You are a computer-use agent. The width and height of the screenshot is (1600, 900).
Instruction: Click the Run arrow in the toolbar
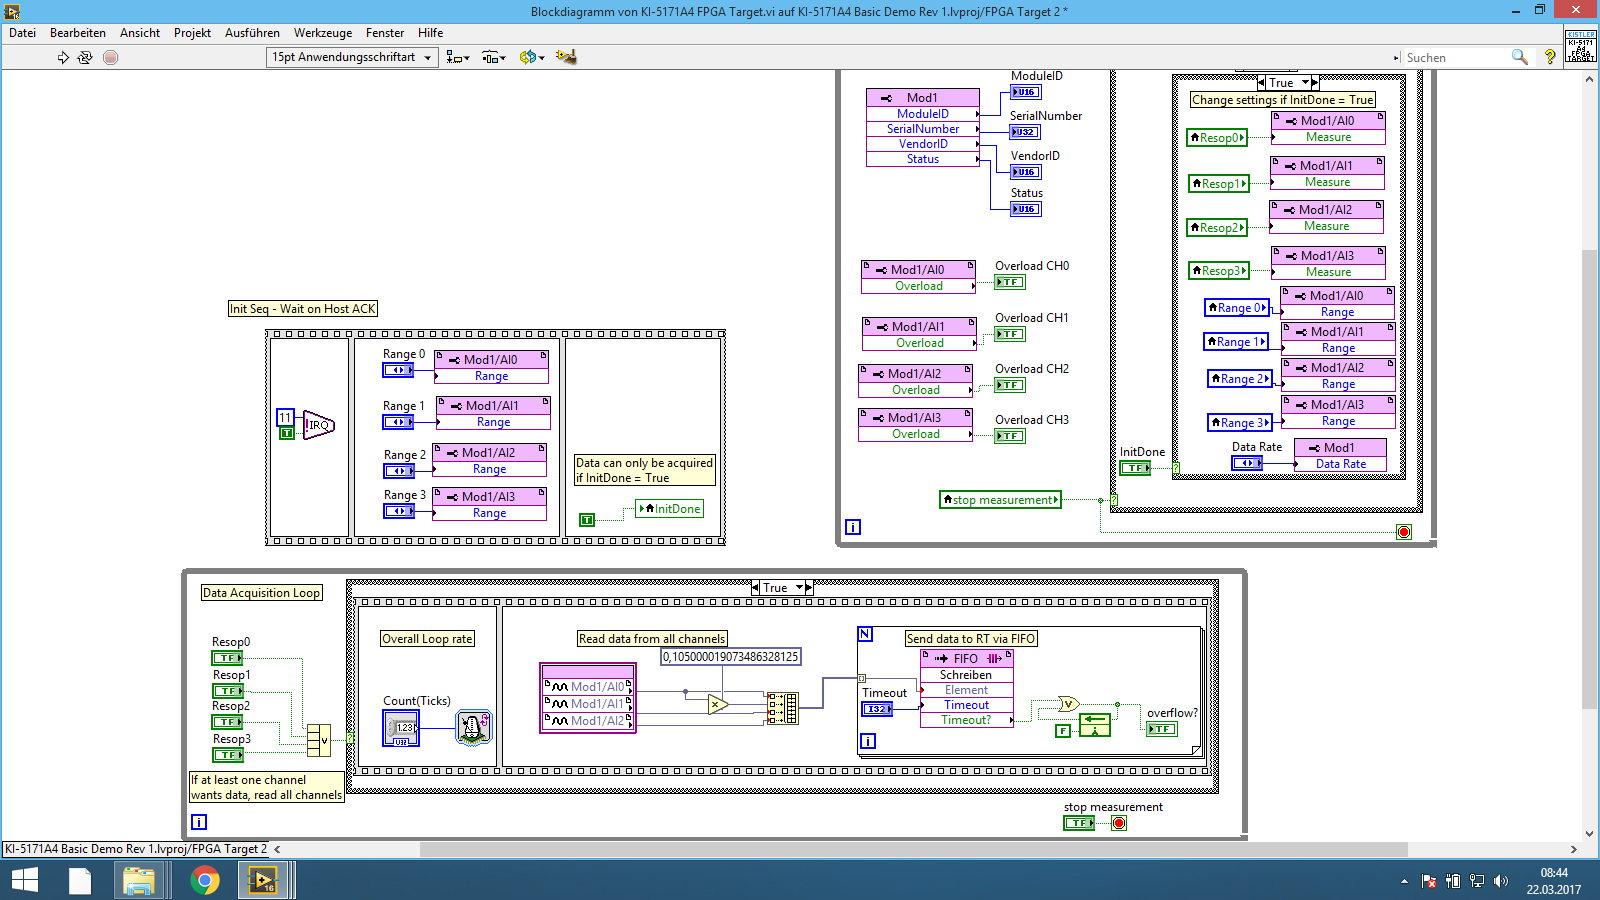point(63,58)
